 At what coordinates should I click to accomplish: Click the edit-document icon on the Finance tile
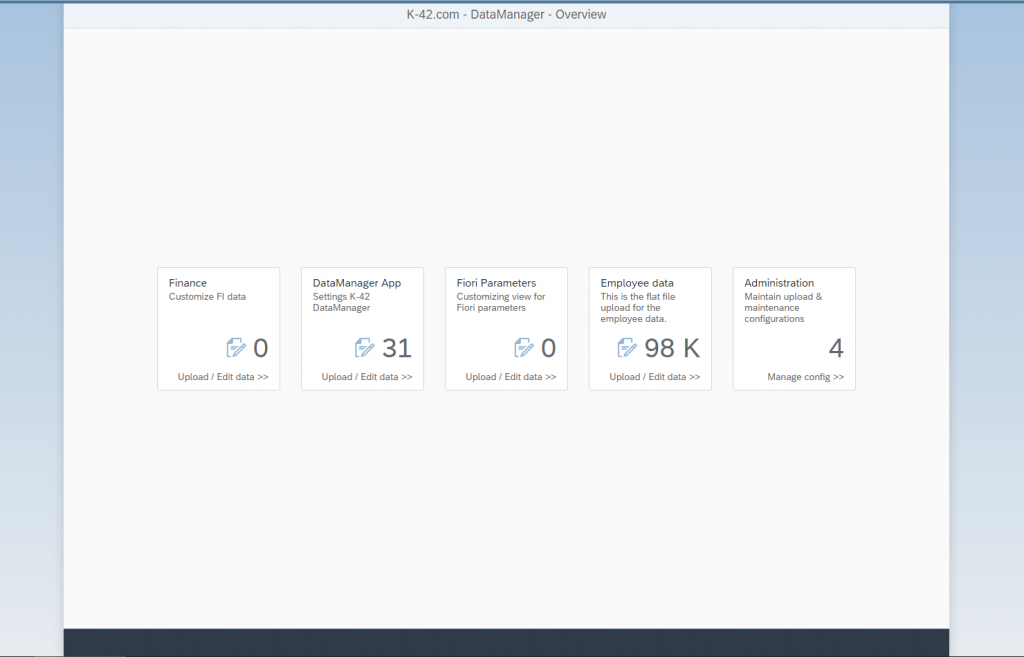pyautogui.click(x=238, y=348)
